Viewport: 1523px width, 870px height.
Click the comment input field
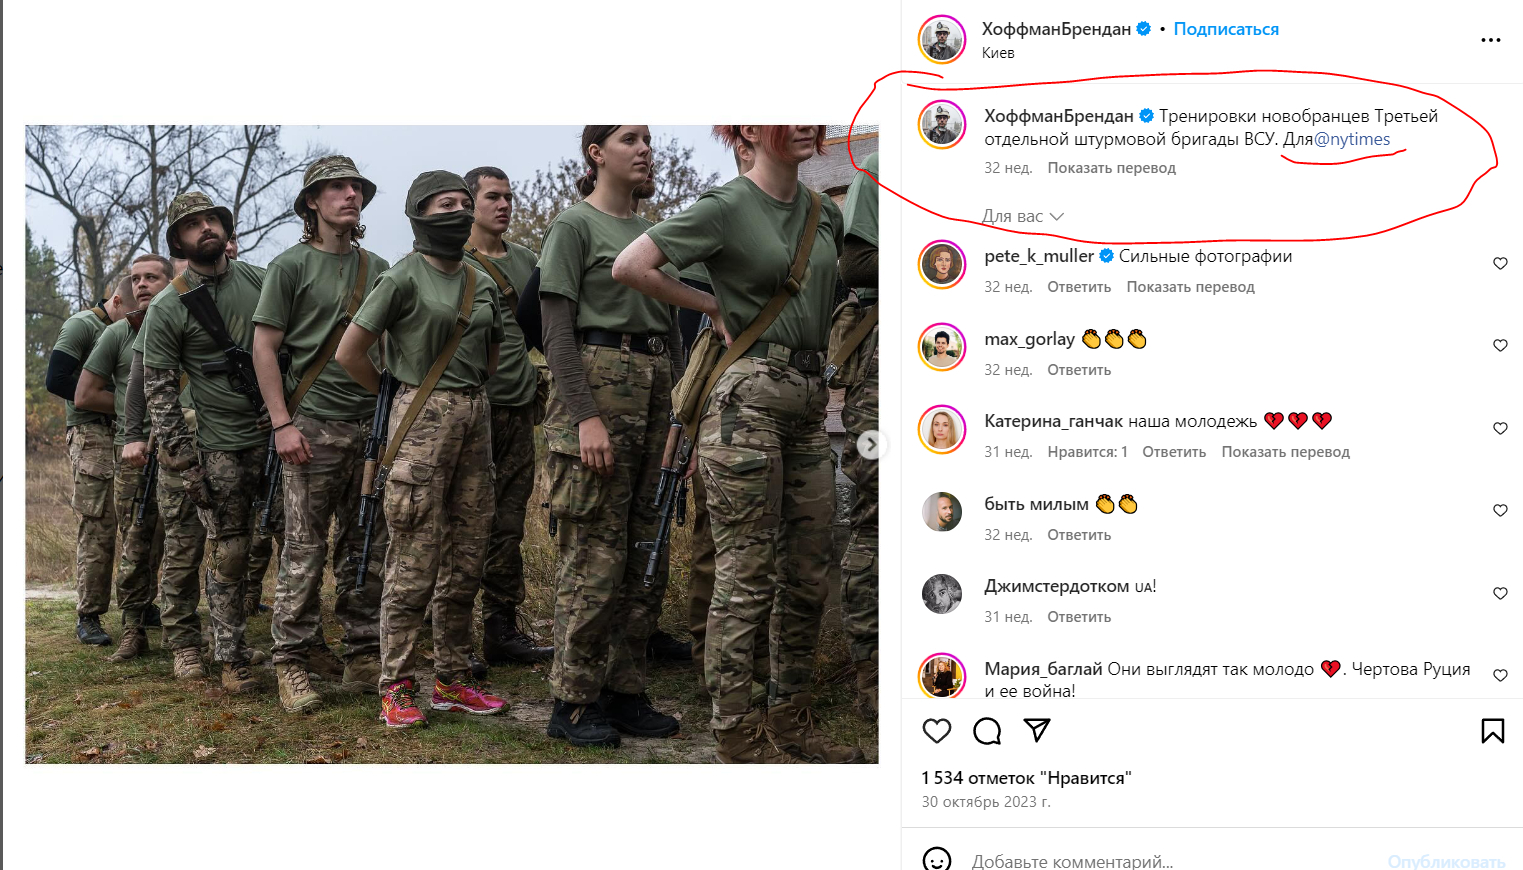click(1170, 860)
